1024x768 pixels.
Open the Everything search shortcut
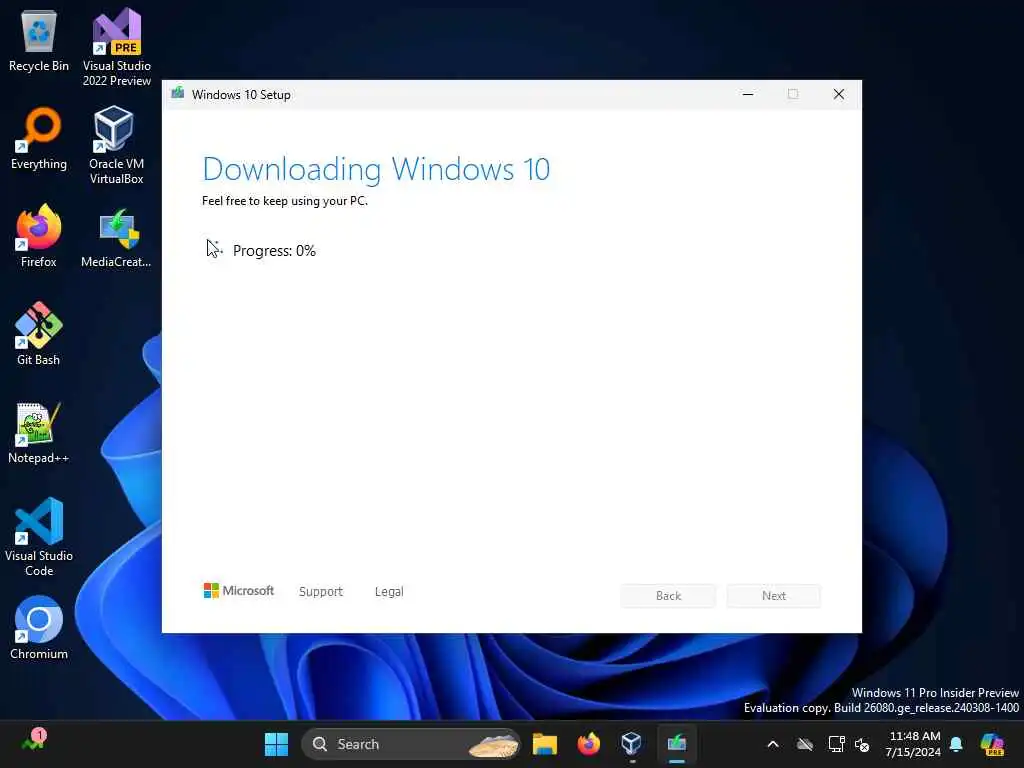[x=39, y=139]
